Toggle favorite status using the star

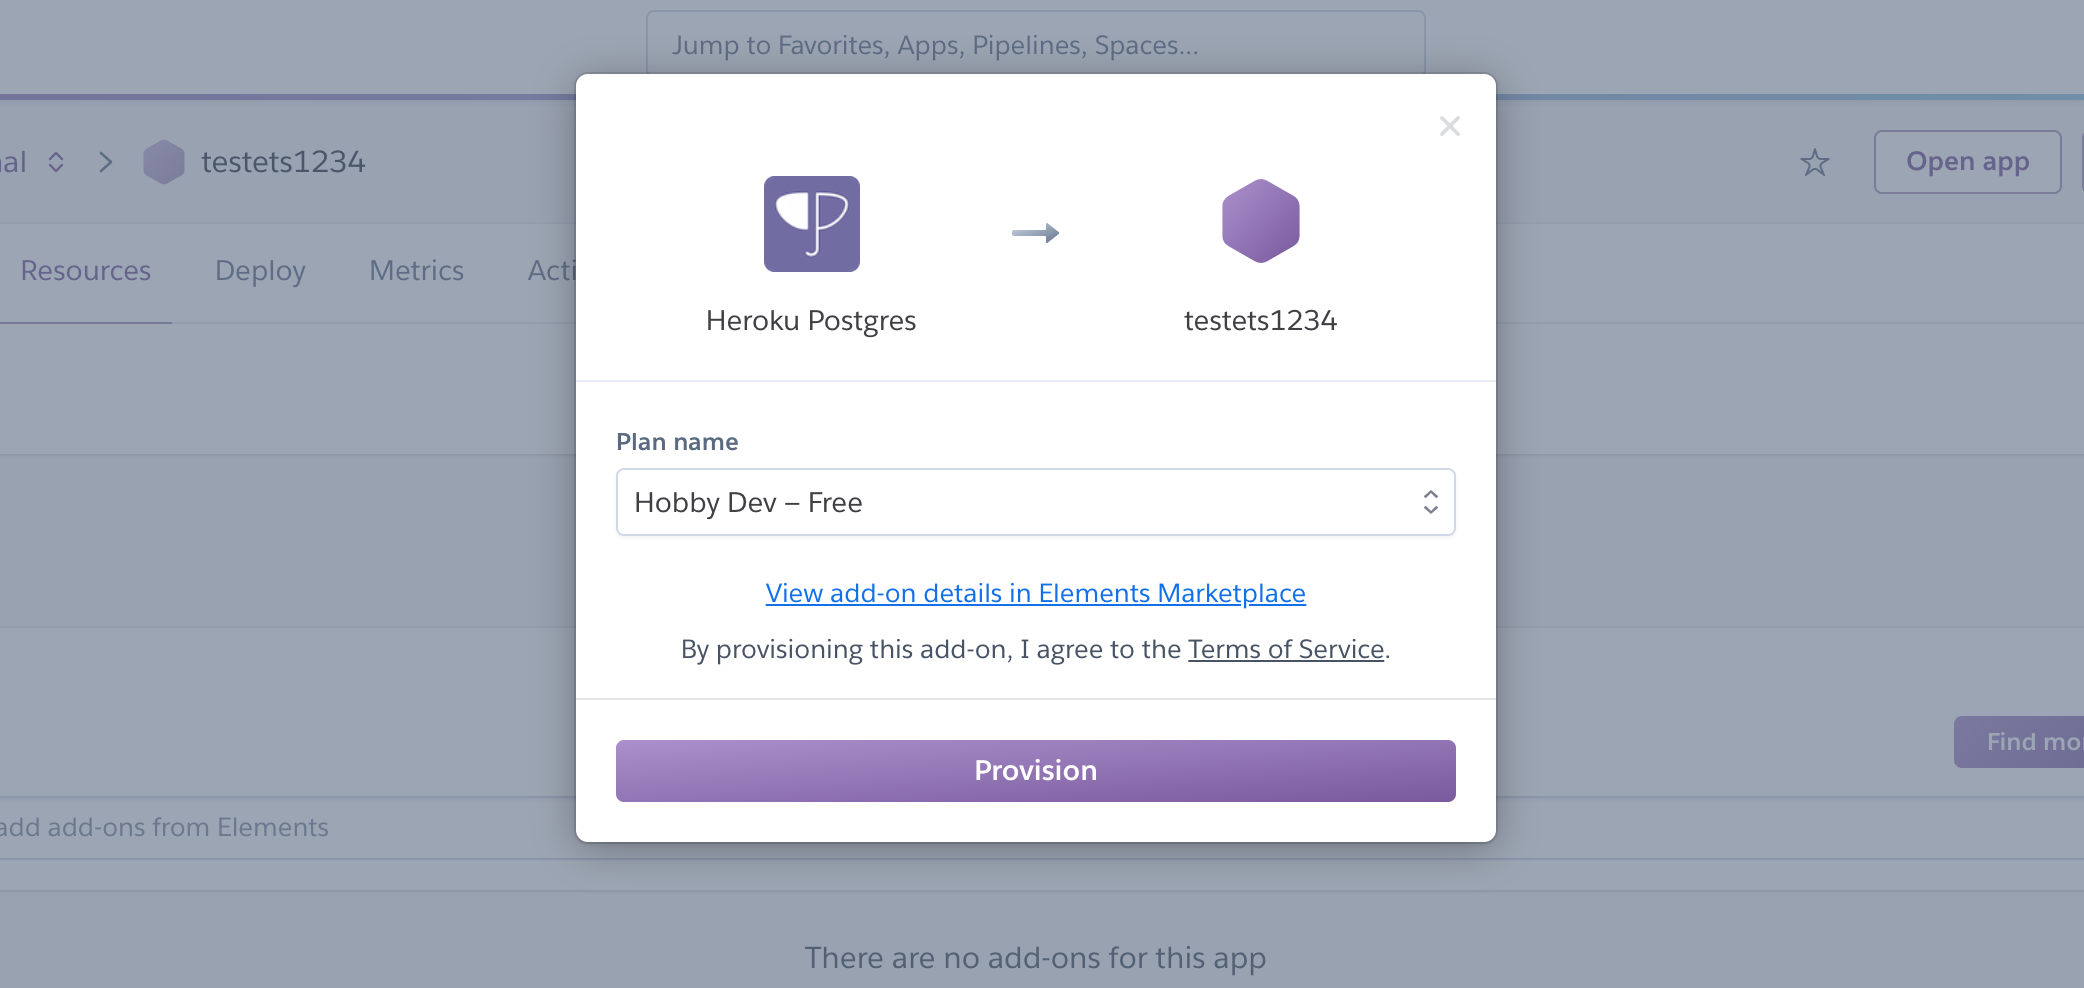point(1814,162)
